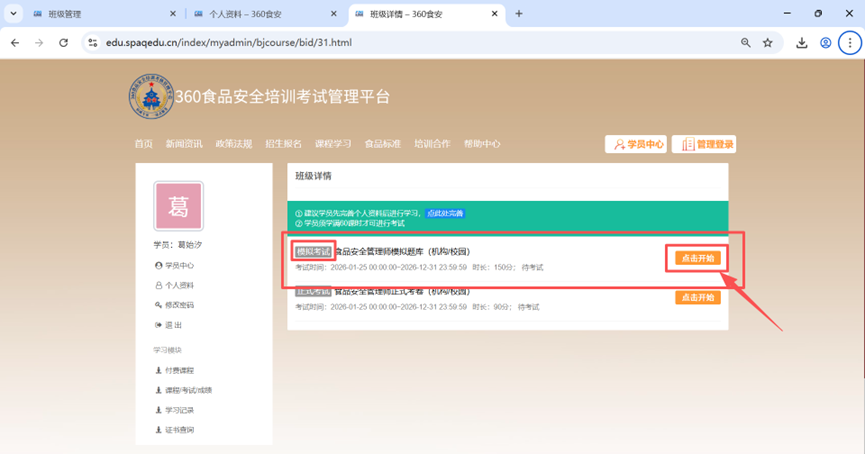Click the 360食品安全 platform logo

150,96
